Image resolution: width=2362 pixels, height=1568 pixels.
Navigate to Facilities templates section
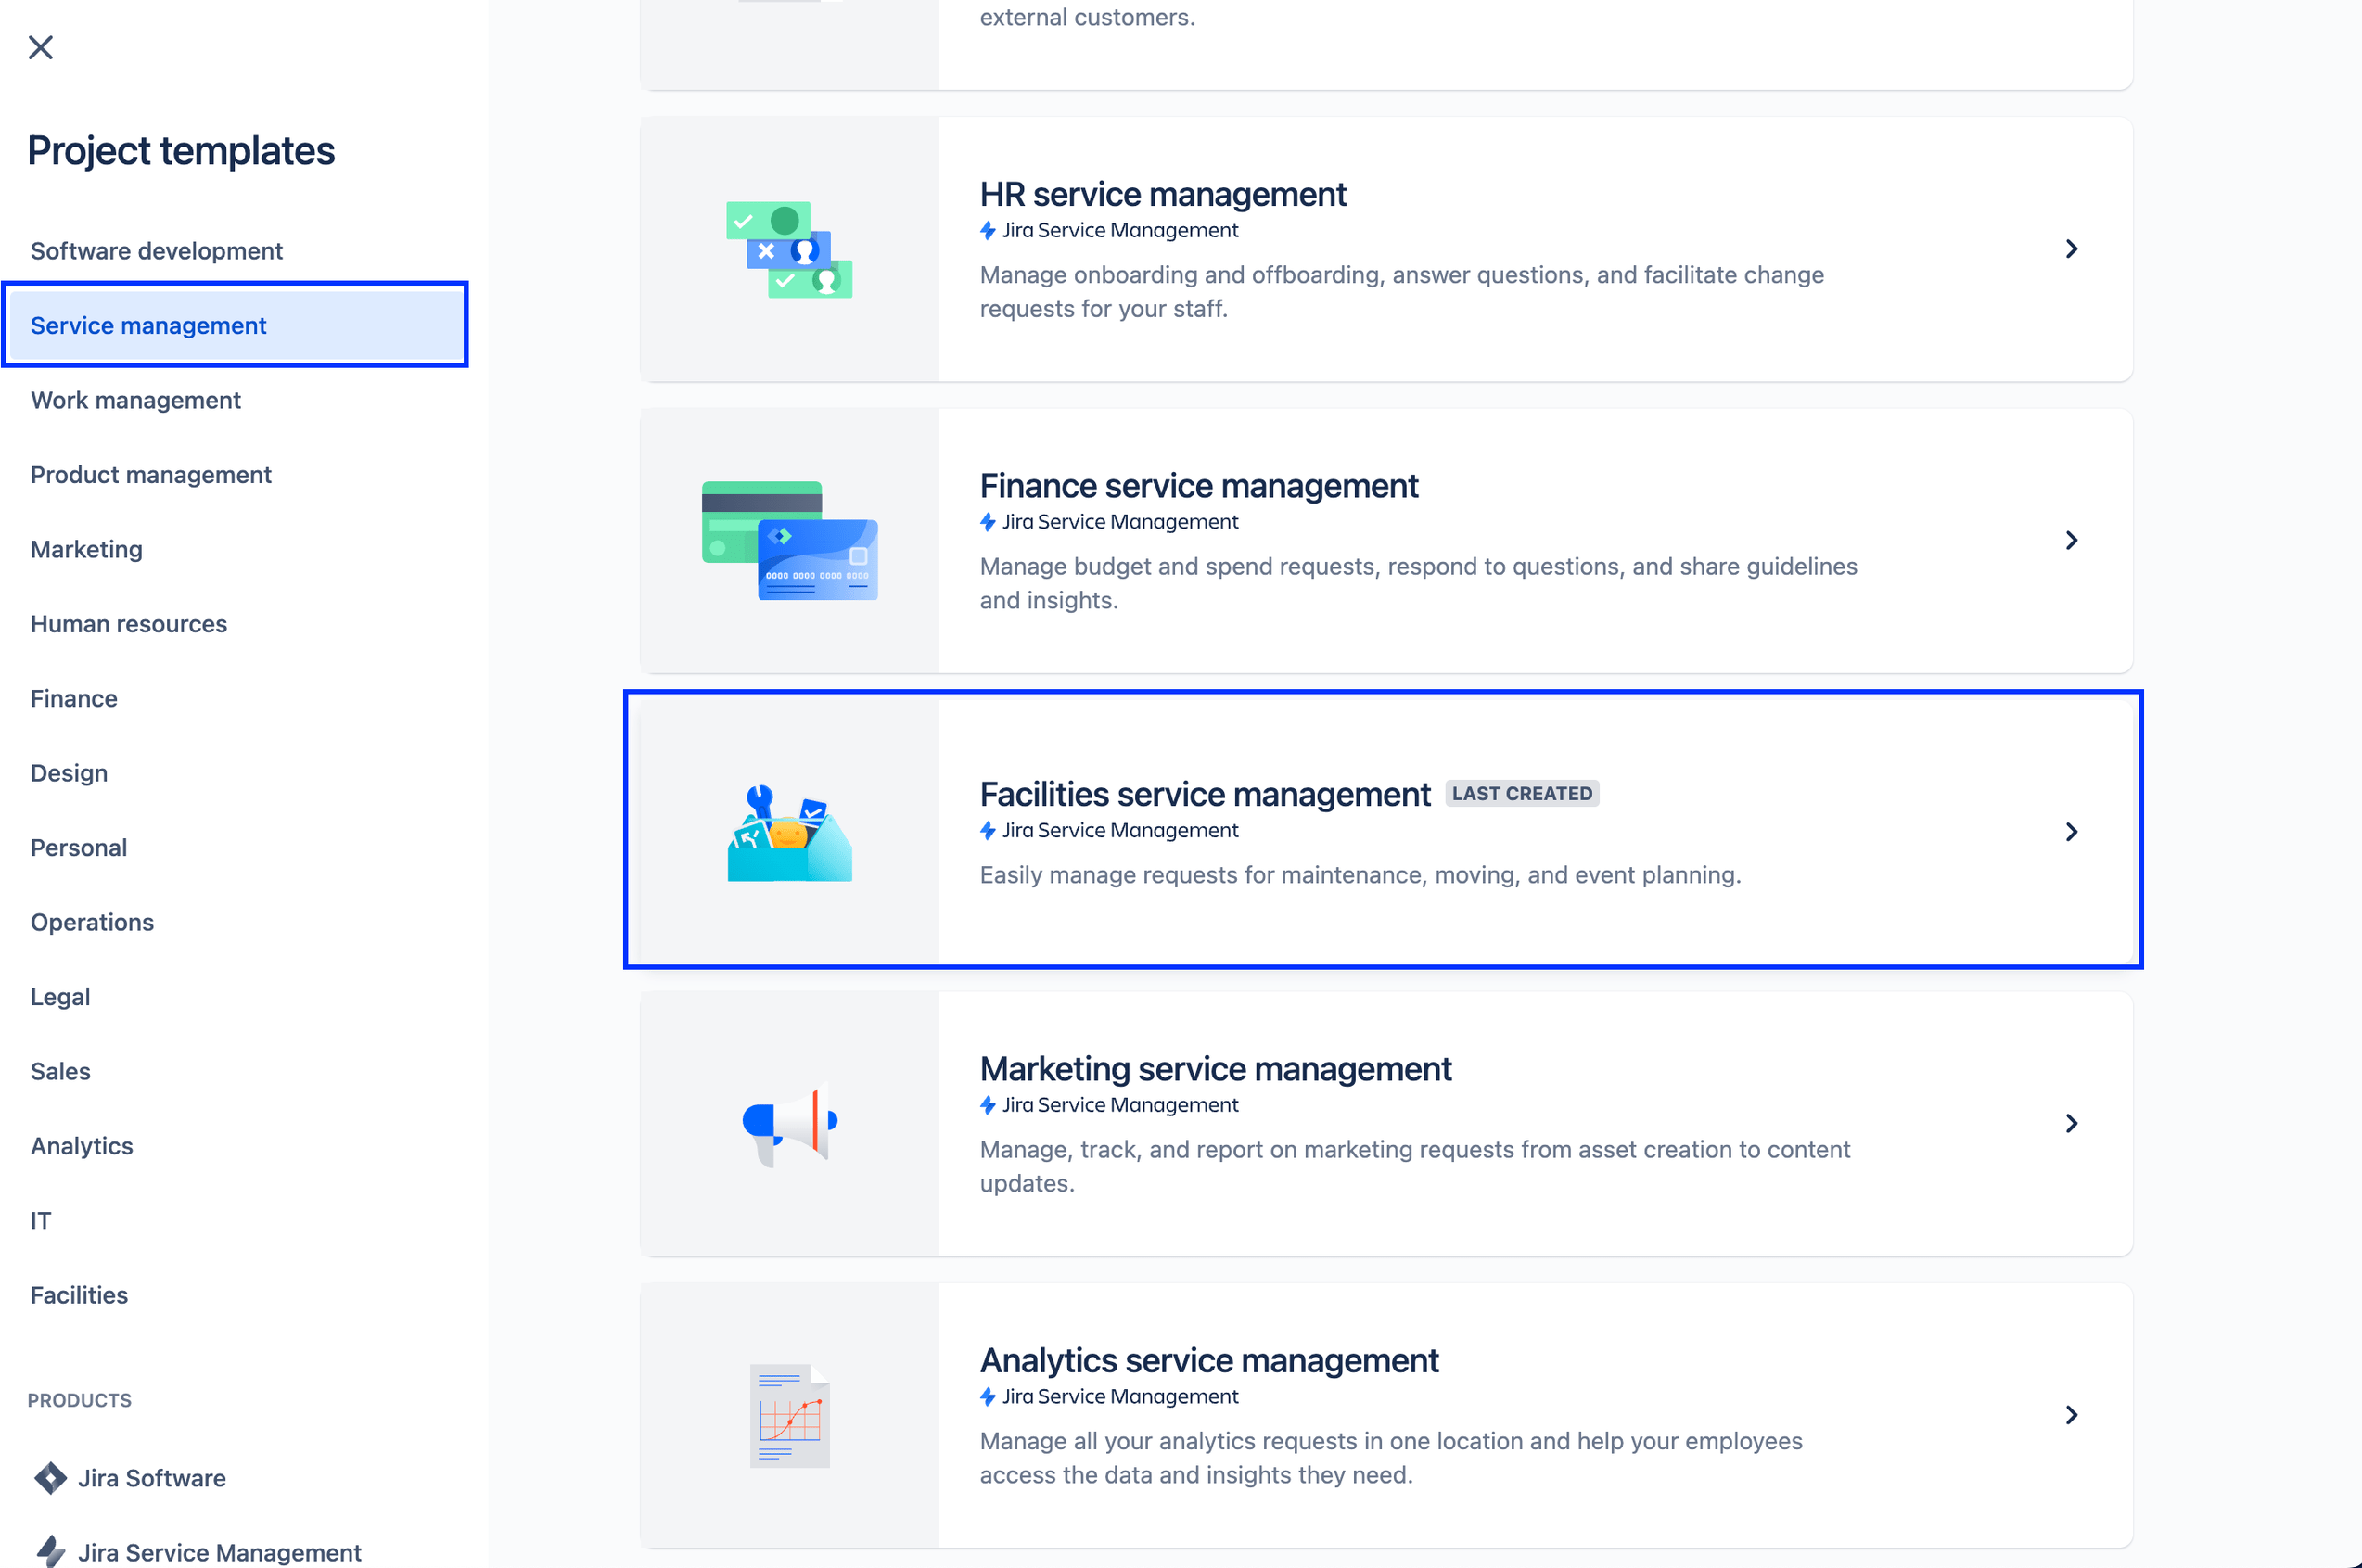[x=79, y=1295]
